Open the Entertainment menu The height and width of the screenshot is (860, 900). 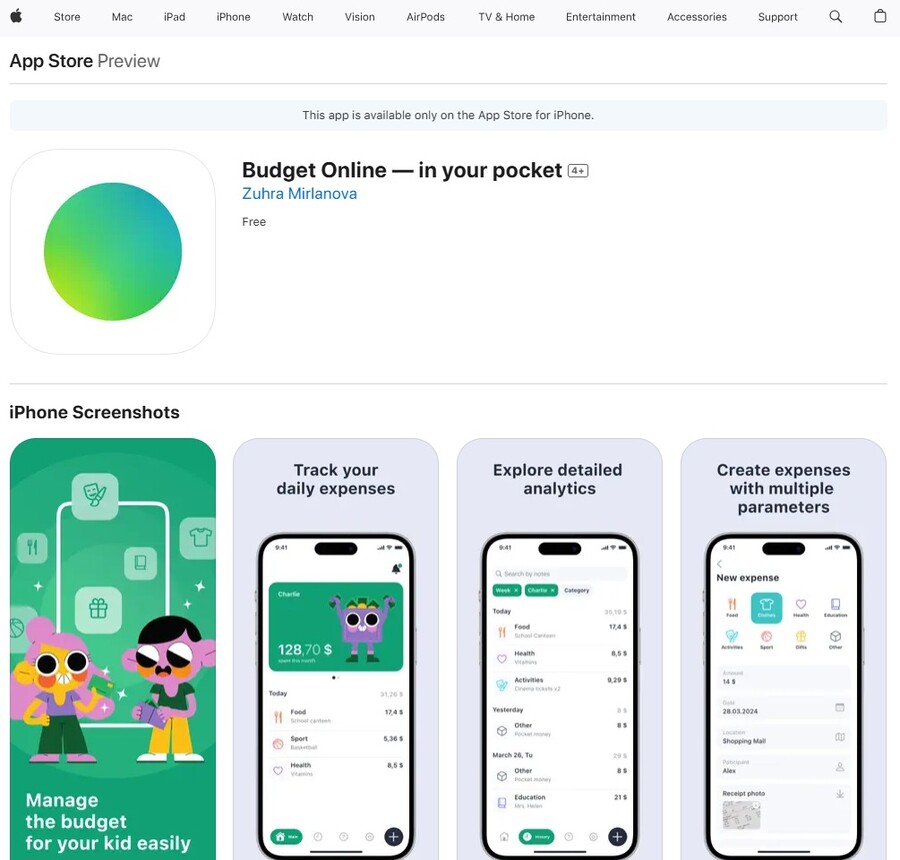[x=600, y=17]
